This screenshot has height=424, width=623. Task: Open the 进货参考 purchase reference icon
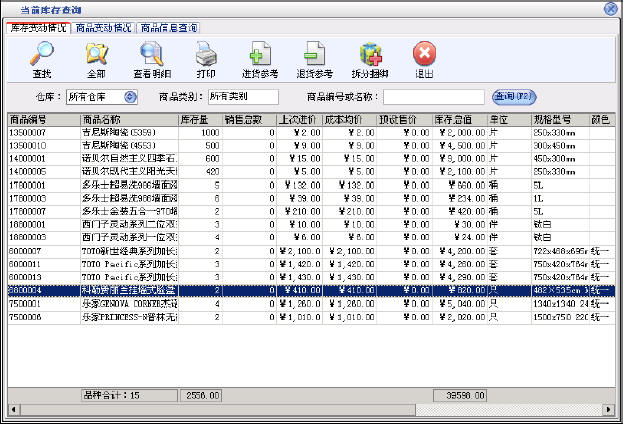click(260, 55)
